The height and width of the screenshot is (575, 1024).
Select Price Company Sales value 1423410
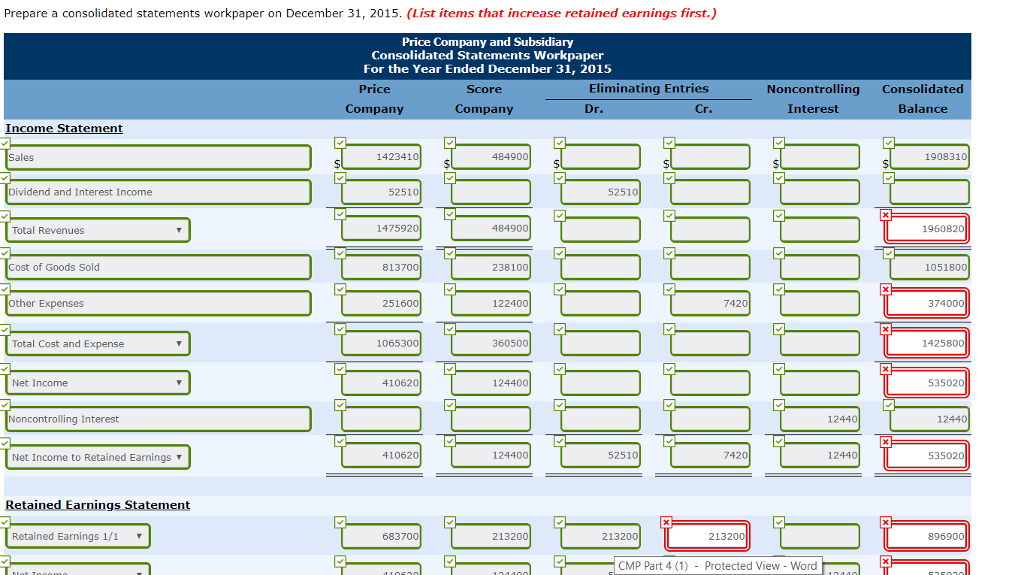[381, 157]
